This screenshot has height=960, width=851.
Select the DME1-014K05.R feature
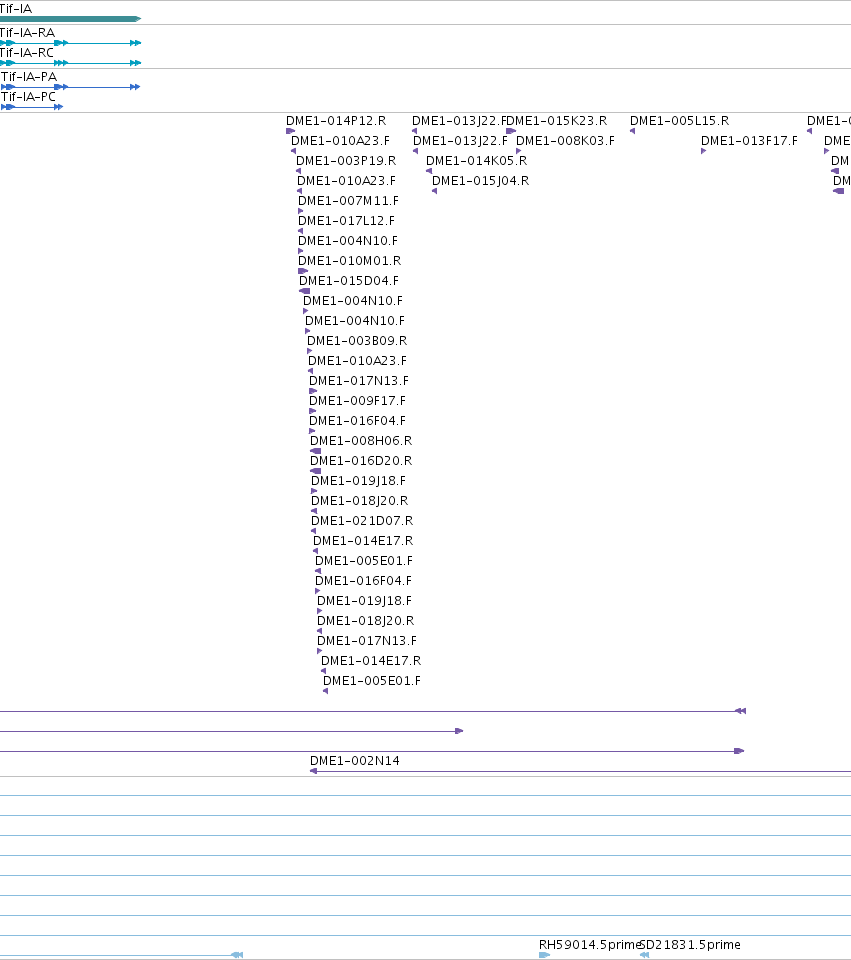click(429, 171)
